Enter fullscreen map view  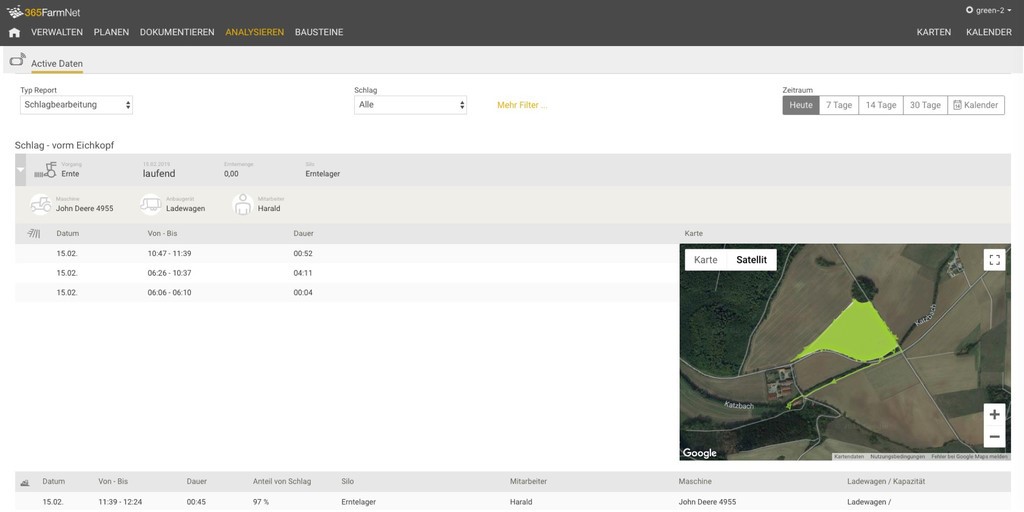point(994,260)
